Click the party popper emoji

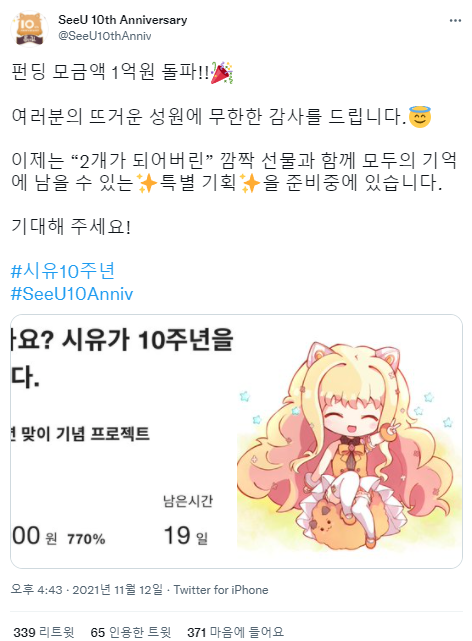pyautogui.click(x=222, y=73)
